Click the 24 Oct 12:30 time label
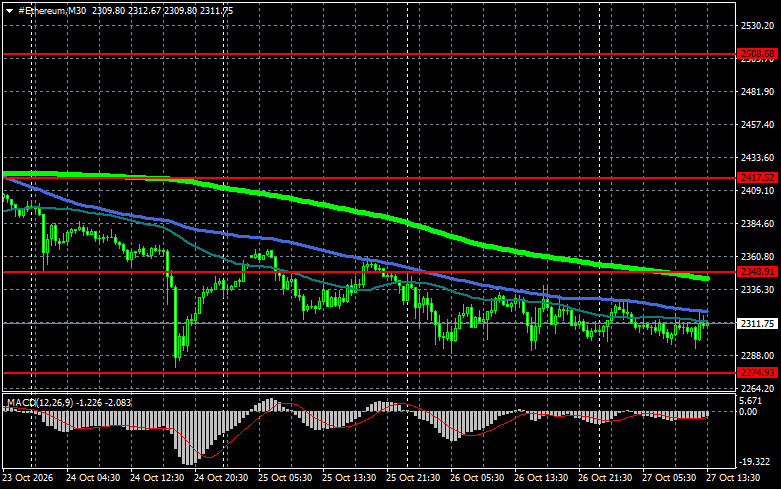 (157, 478)
